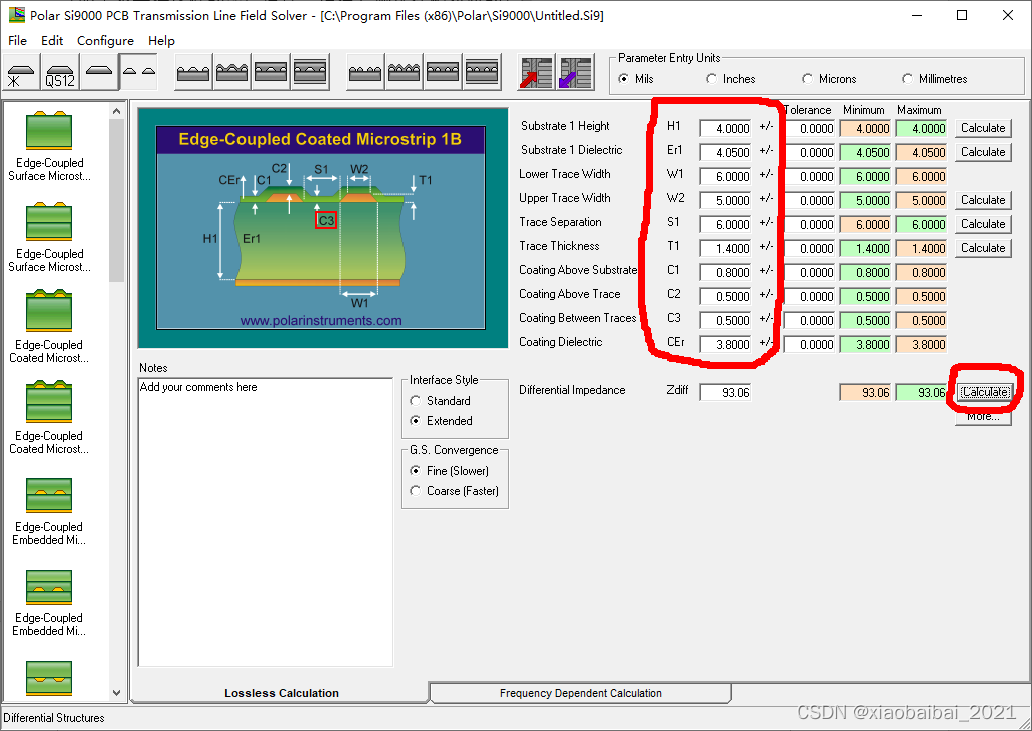Pick the first Edge-Coupled Coated Microstrip thumbnail
The width and height of the screenshot is (1032, 731).
(x=49, y=311)
